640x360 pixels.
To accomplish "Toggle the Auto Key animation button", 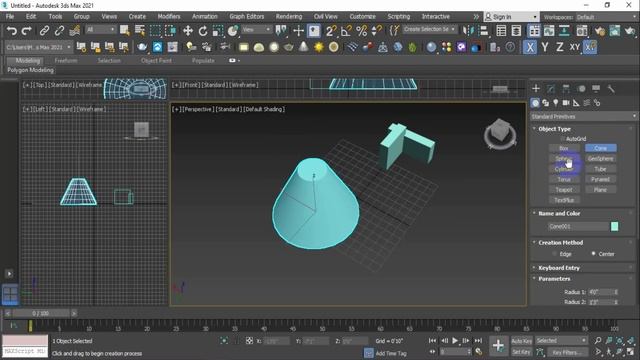I will pyautogui.click(x=521, y=341).
